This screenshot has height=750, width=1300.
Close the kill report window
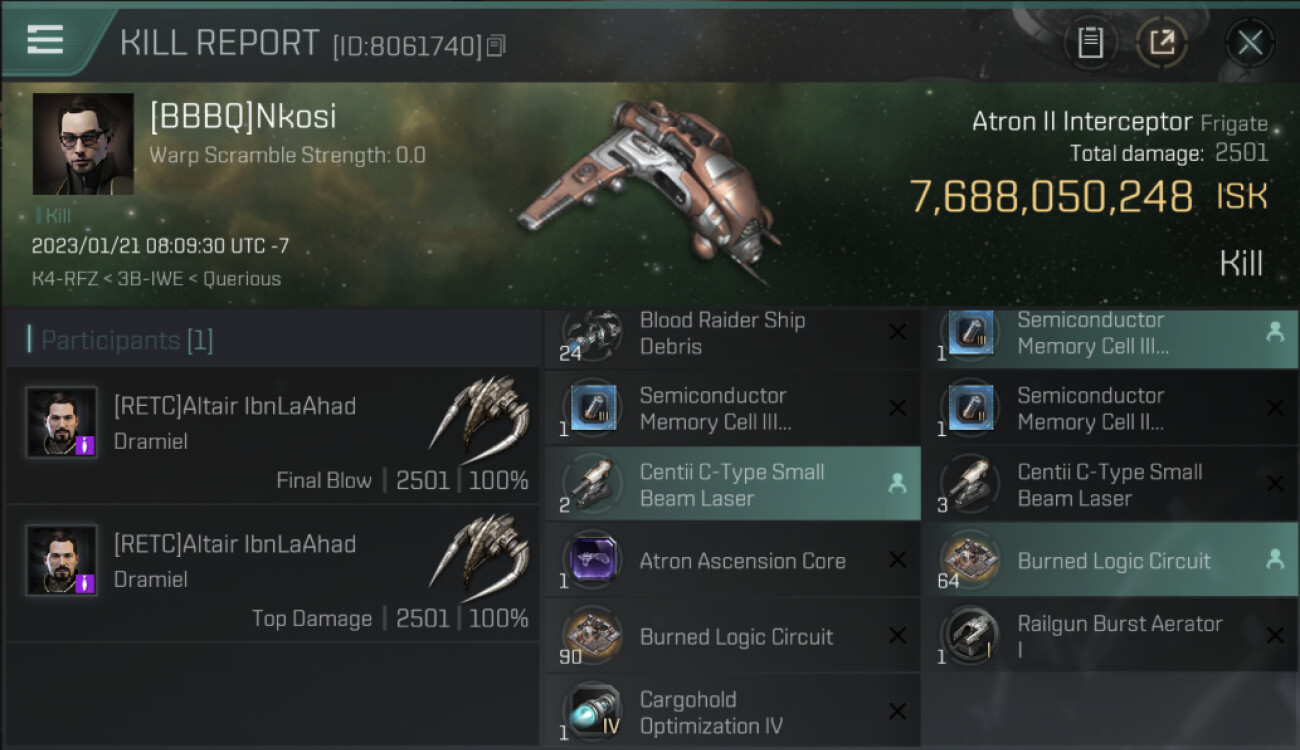(x=1250, y=42)
